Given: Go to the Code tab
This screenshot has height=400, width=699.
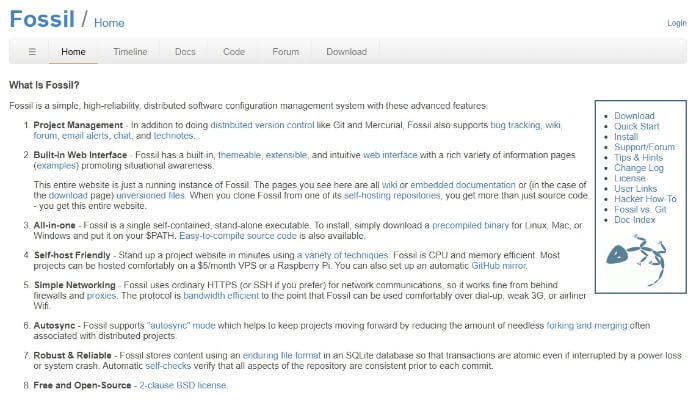Looking at the screenshot, I should pyautogui.click(x=234, y=52).
